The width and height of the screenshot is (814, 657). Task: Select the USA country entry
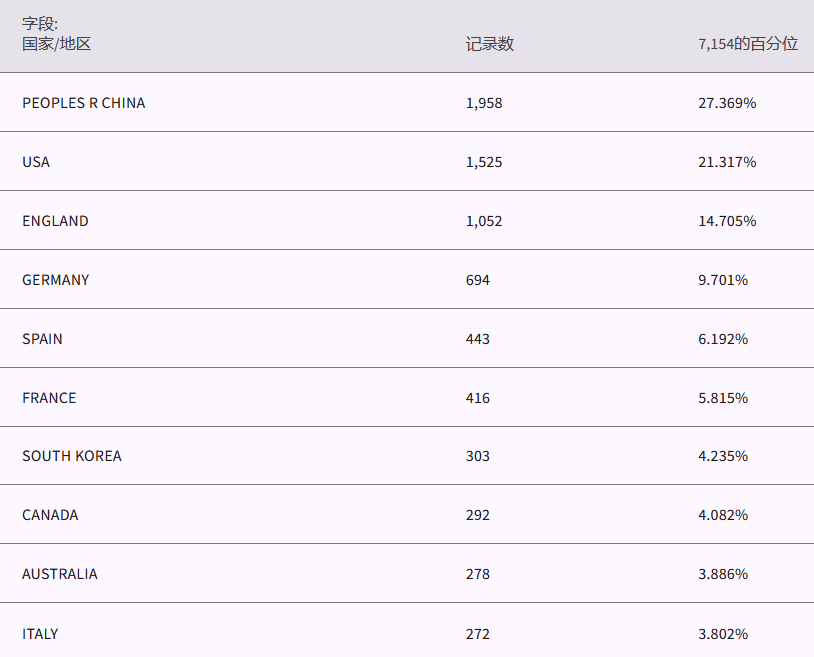click(36, 162)
